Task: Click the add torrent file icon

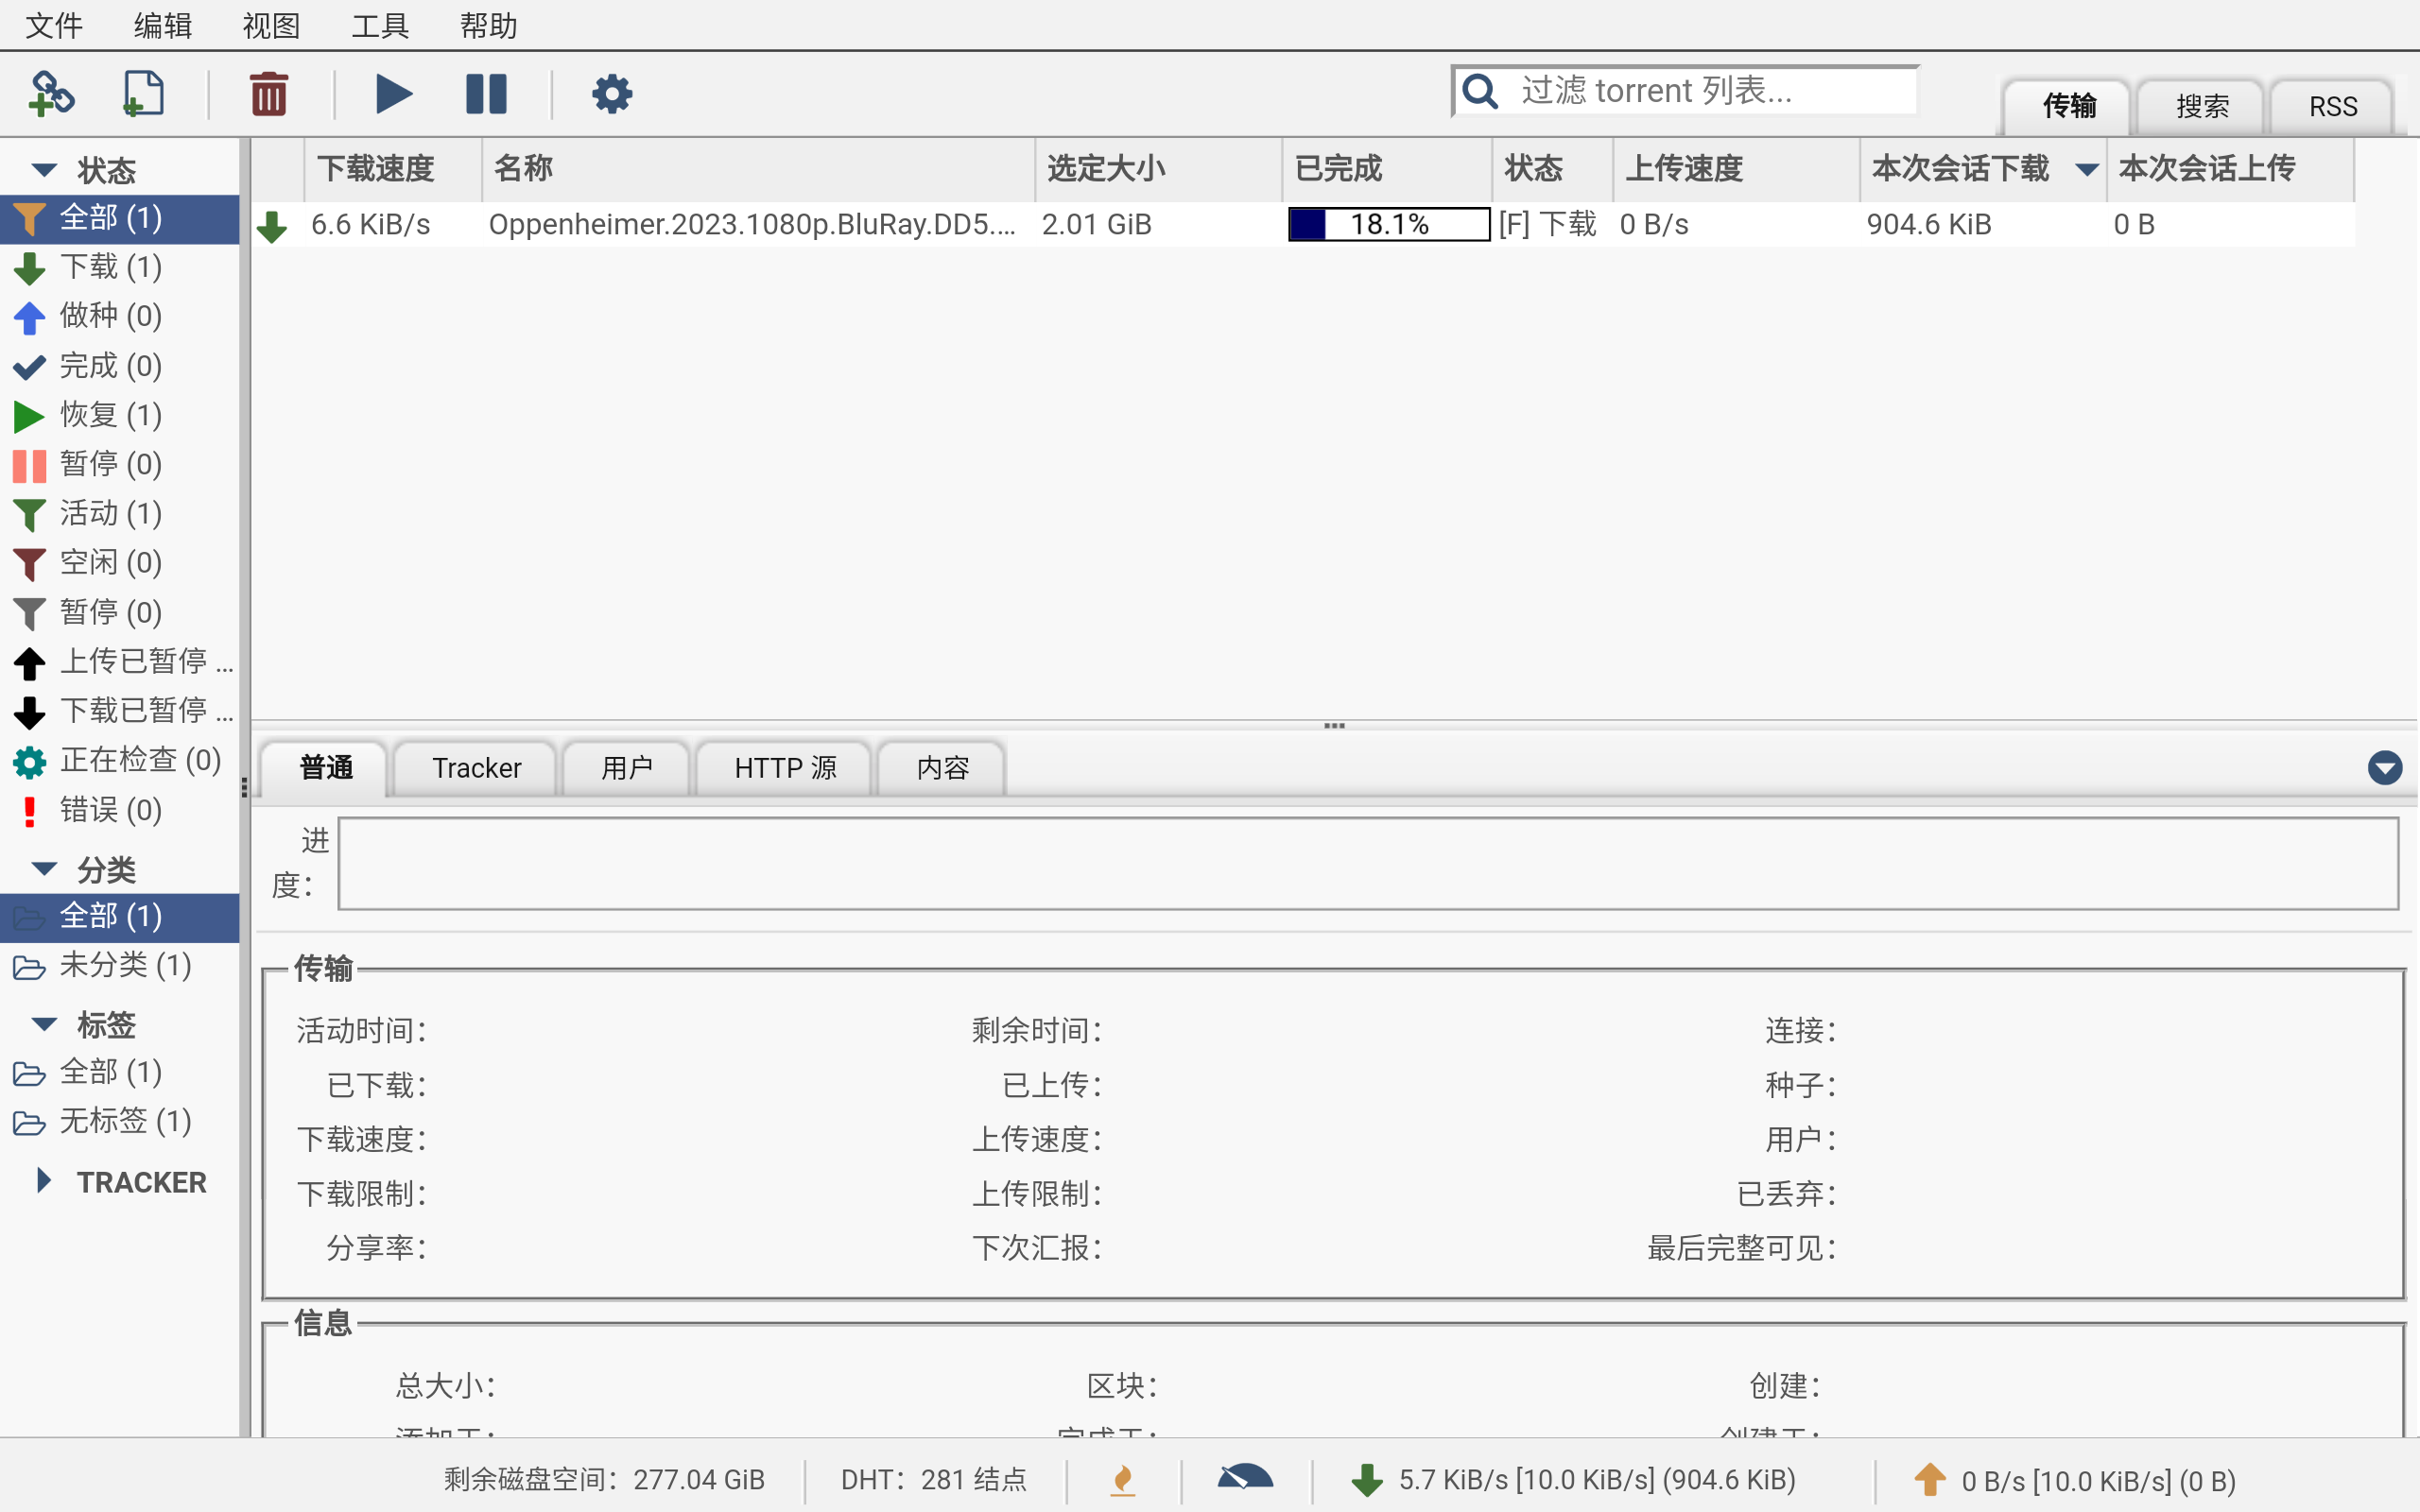Action: (x=143, y=94)
